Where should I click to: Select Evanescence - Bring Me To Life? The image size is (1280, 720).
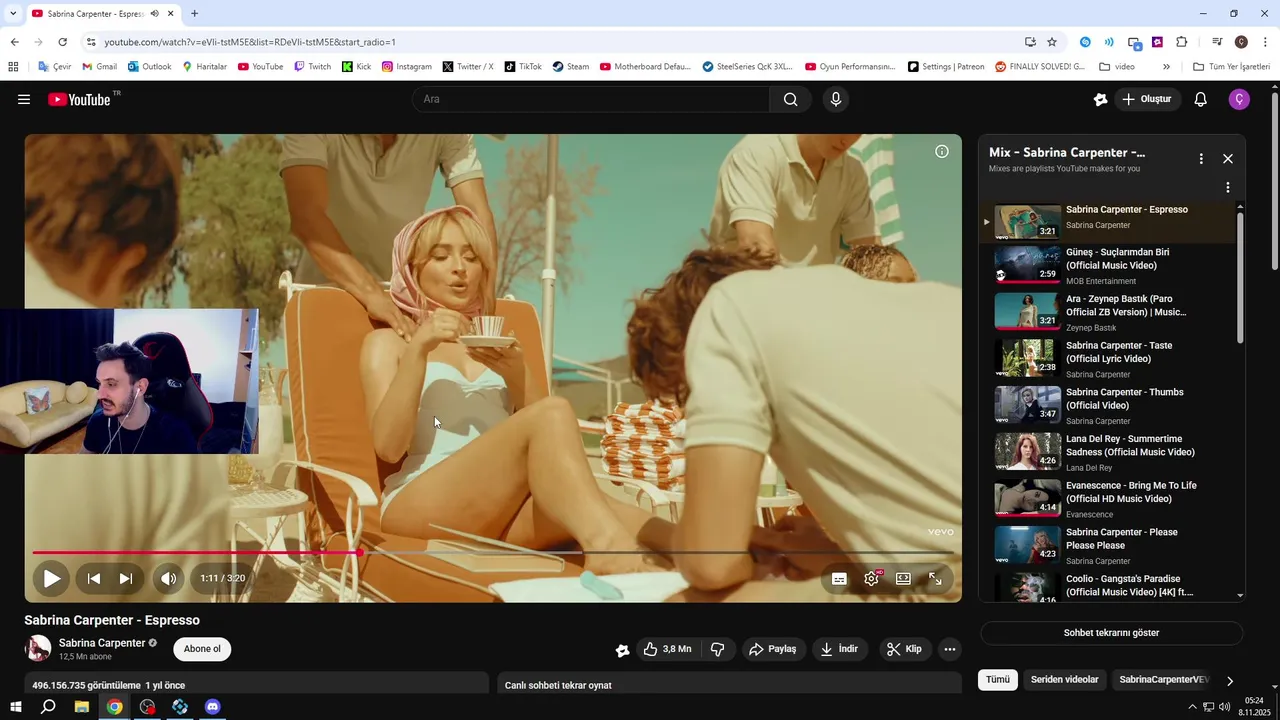(1110, 499)
